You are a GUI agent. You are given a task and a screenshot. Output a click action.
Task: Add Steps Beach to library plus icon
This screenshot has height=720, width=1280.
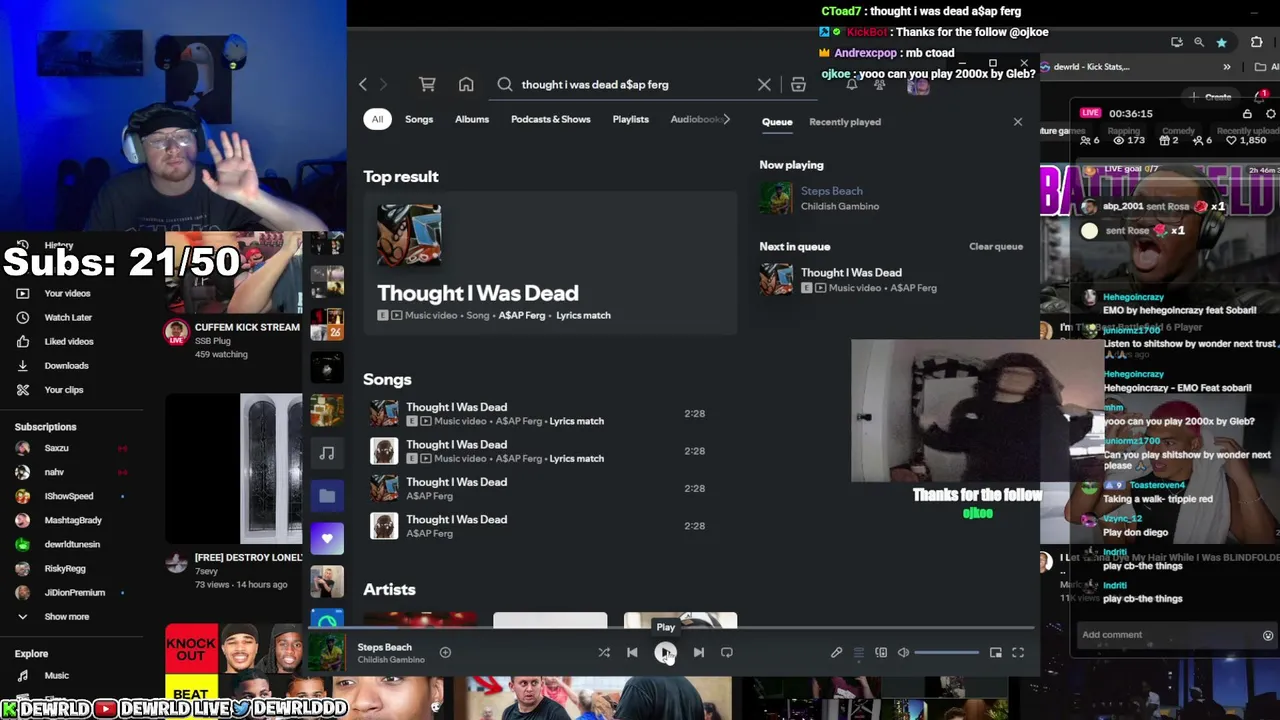(x=445, y=653)
